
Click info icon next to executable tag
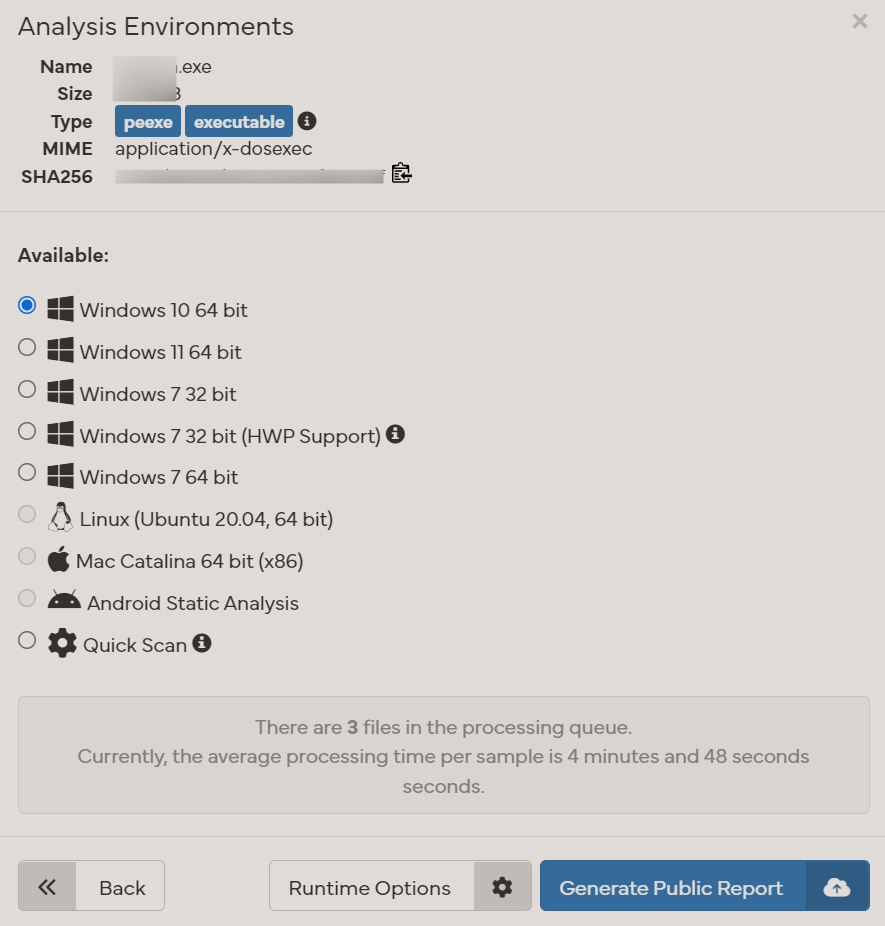click(308, 121)
